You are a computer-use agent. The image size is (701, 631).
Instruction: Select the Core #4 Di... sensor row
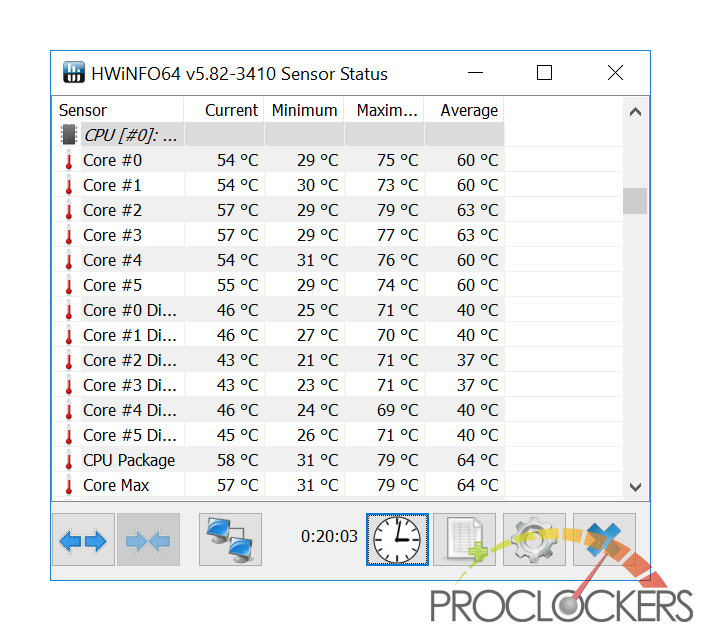(x=279, y=410)
